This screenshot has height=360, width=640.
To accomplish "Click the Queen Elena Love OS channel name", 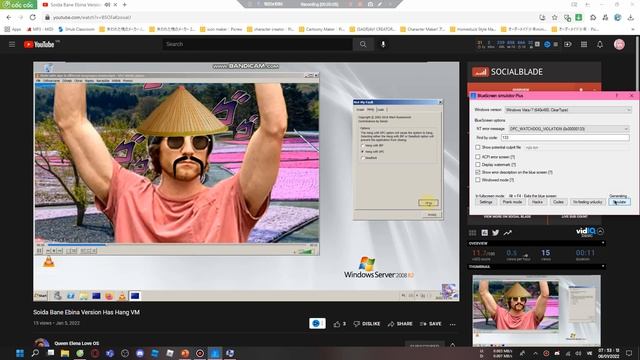I will [76, 343].
